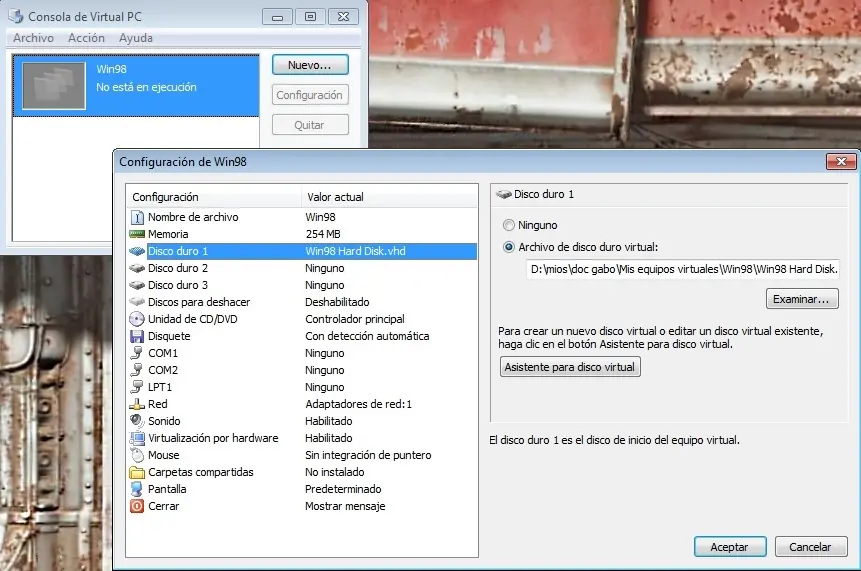The height and width of the screenshot is (571, 861).
Task: Open Asistente para disco virtual
Action: 570,367
